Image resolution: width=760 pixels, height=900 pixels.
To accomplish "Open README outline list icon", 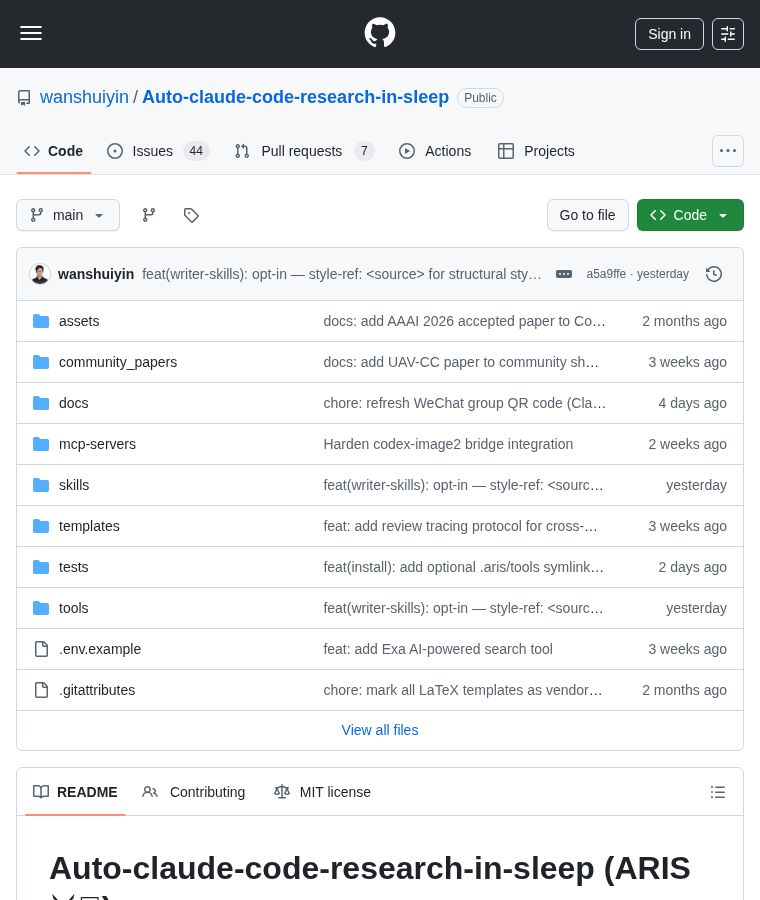I will tap(718, 792).
